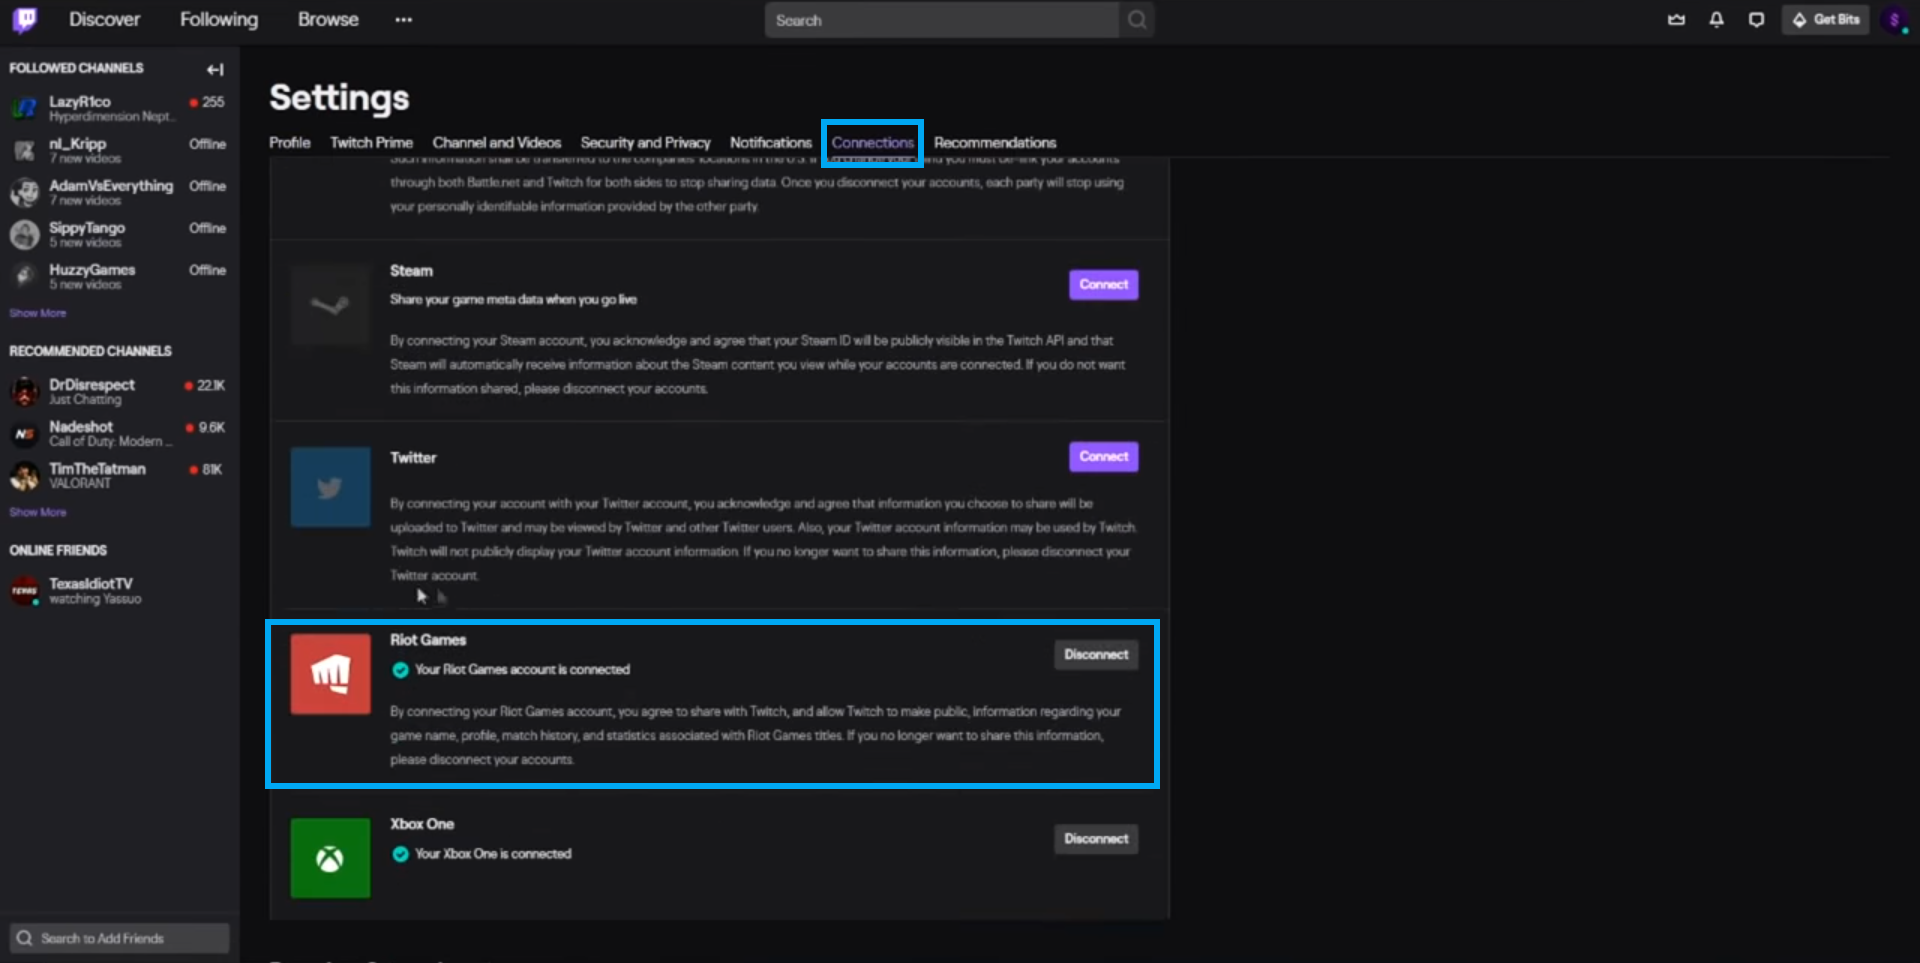Open TimTheTatman channel name
1920x963 pixels.
[98, 469]
